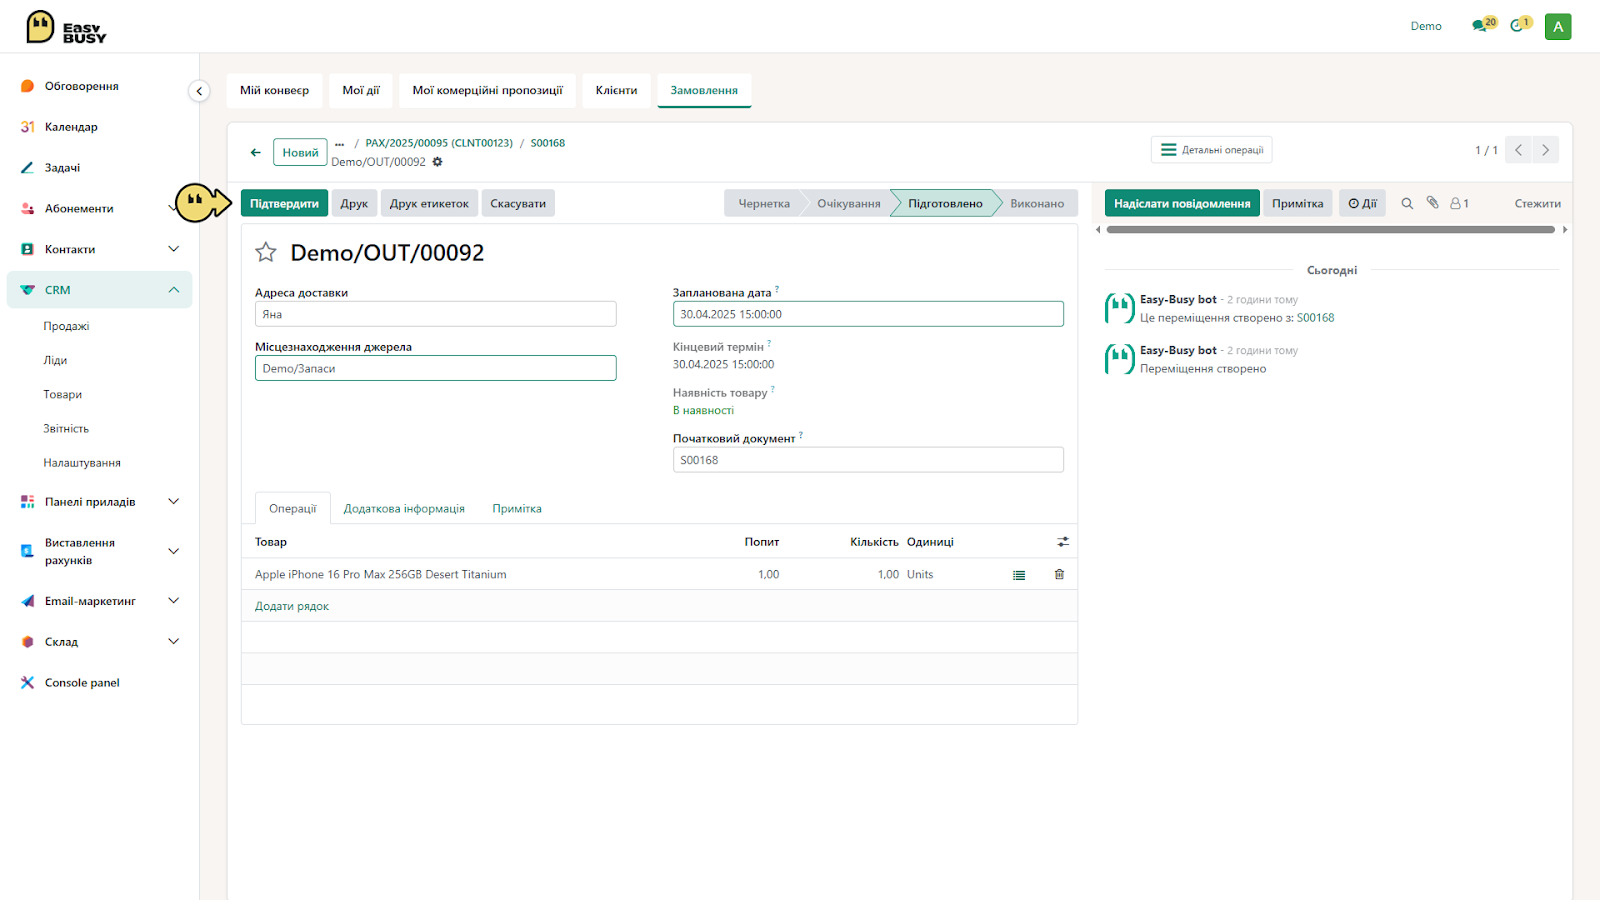Viewport: 1600px width, 900px height.
Task: Click the Підтвердити button
Action: click(284, 203)
